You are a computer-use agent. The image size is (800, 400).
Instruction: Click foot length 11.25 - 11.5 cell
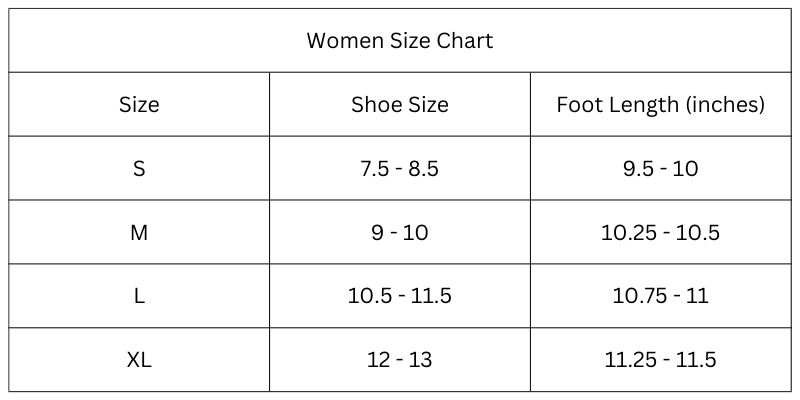pos(661,360)
